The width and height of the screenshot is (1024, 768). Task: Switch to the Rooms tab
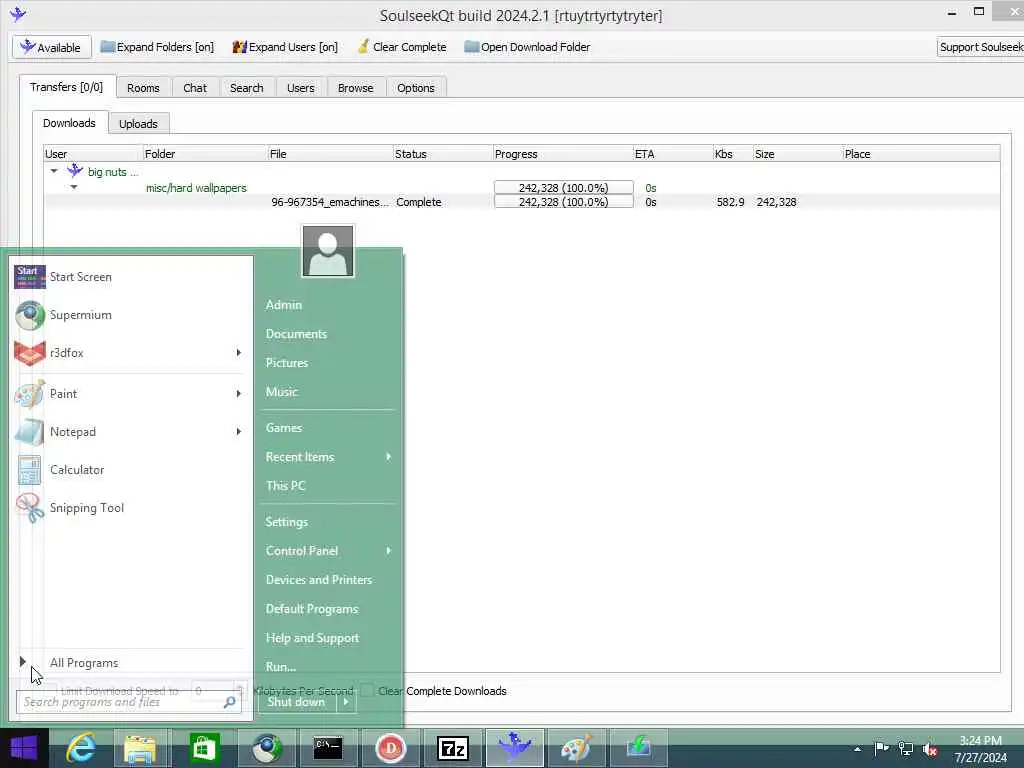pyautogui.click(x=143, y=88)
